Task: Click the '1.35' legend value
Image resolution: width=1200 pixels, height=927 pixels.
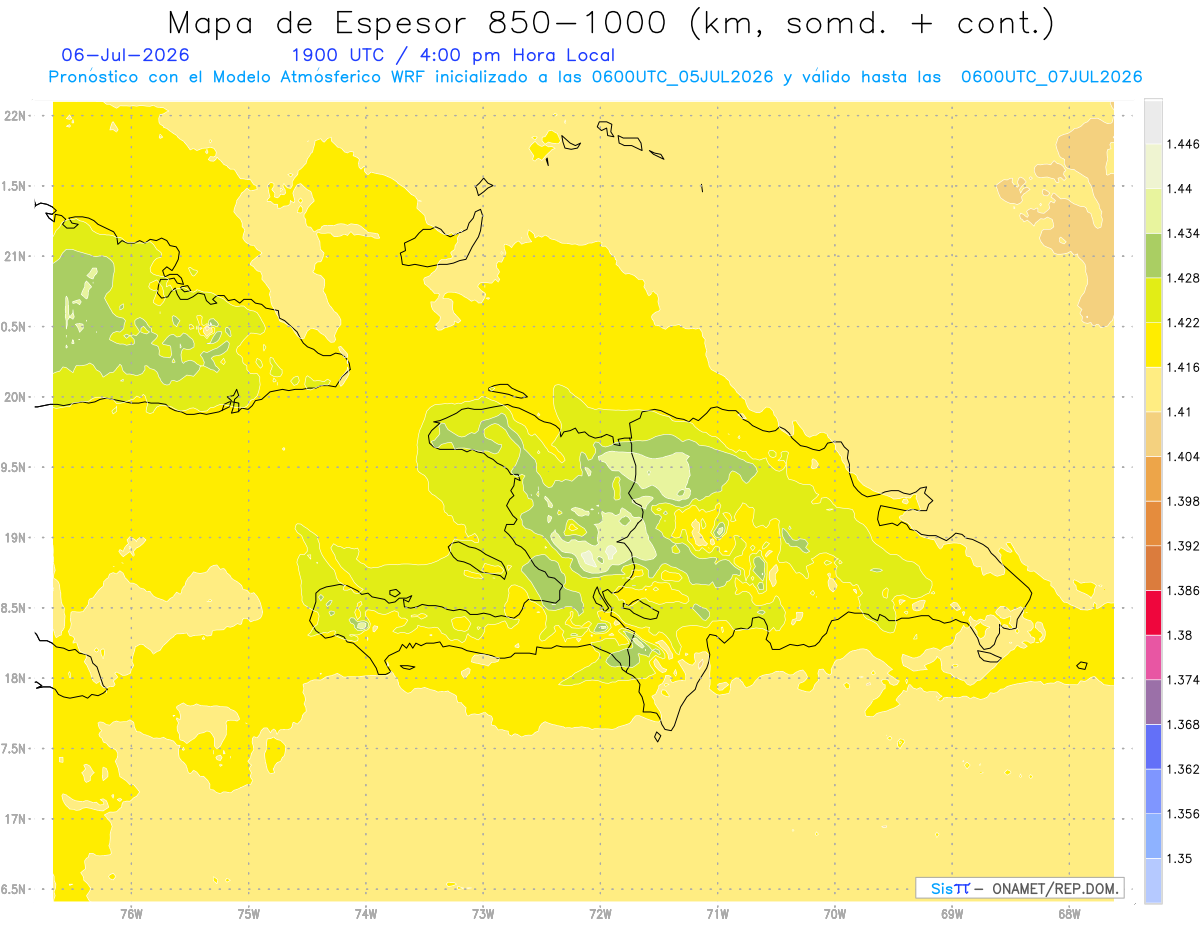Action: [1178, 858]
